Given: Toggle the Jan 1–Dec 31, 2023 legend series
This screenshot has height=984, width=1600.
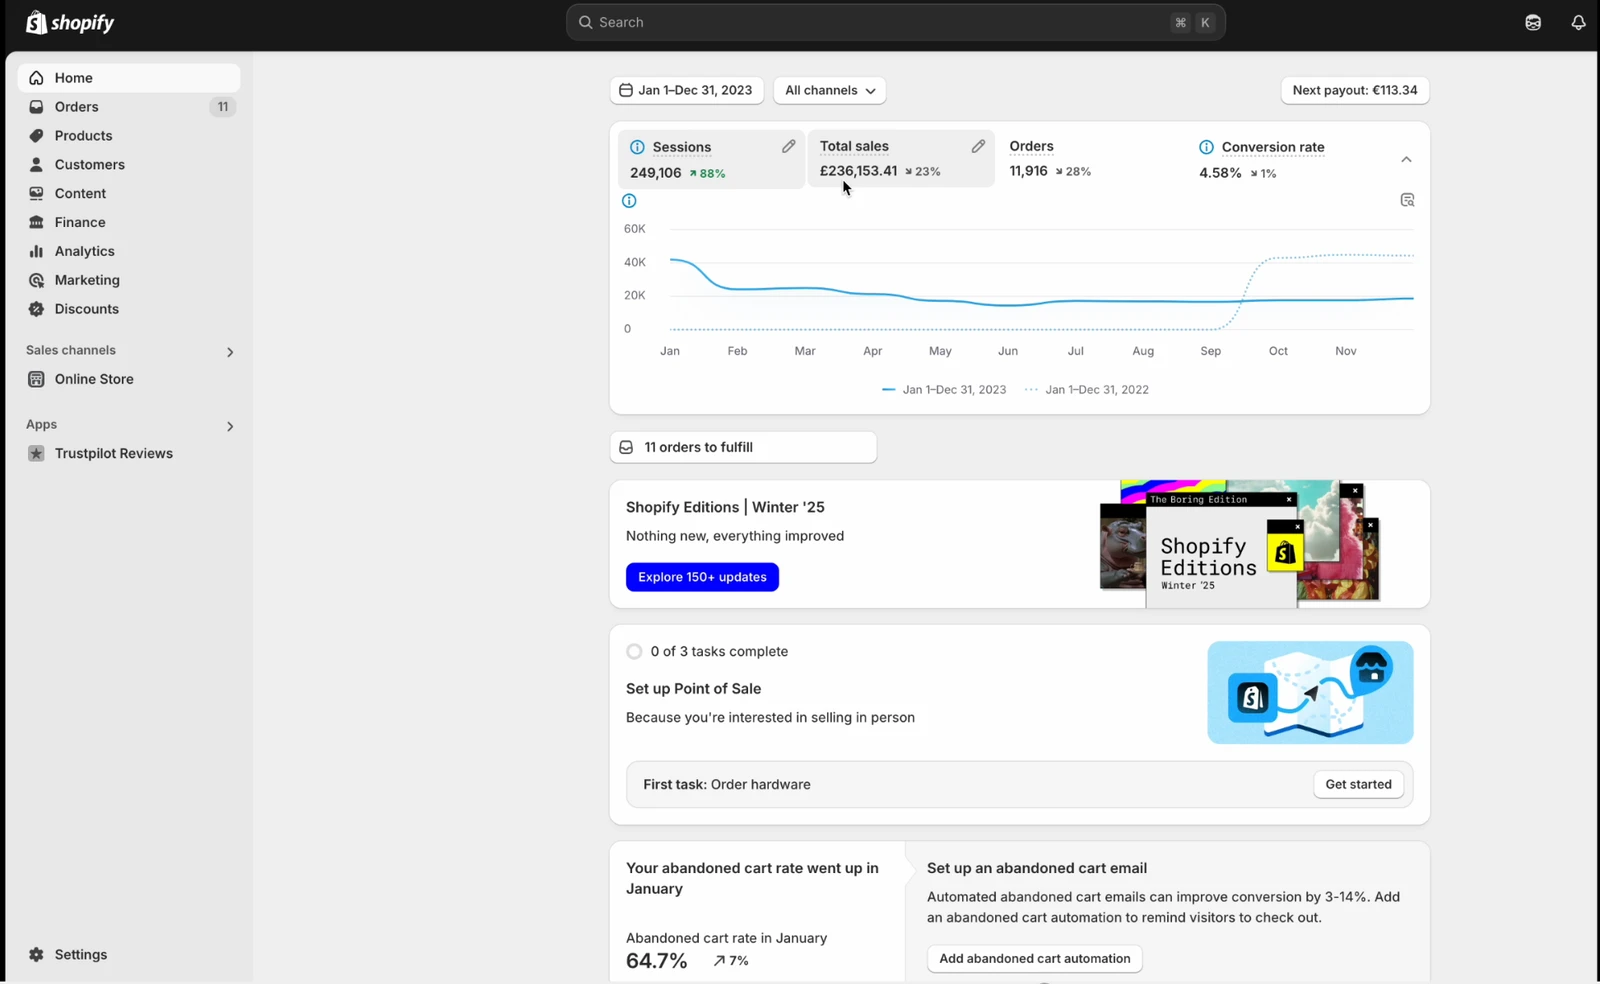Looking at the screenshot, I should pos(944,390).
